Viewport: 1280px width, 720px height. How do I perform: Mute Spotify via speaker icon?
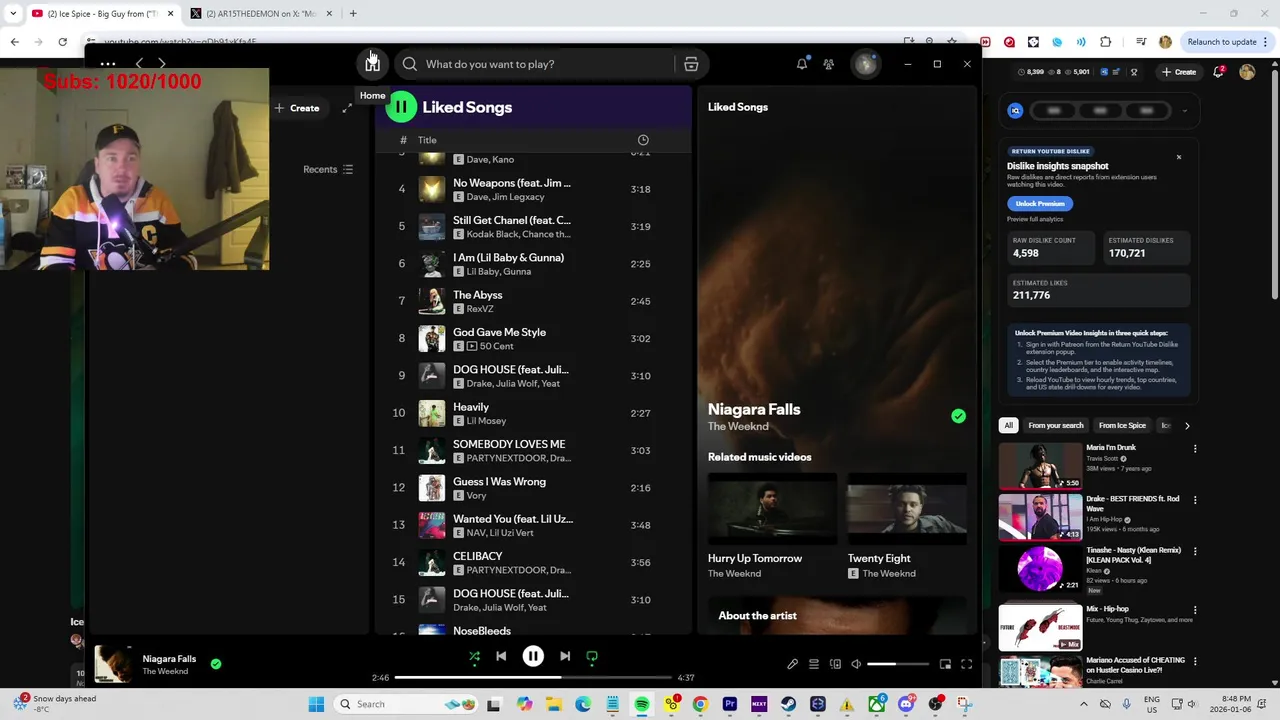[x=856, y=664]
